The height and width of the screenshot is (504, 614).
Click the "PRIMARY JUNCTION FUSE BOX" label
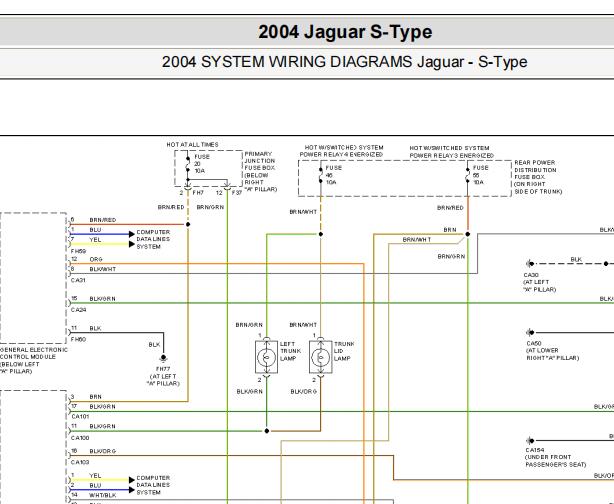point(260,161)
